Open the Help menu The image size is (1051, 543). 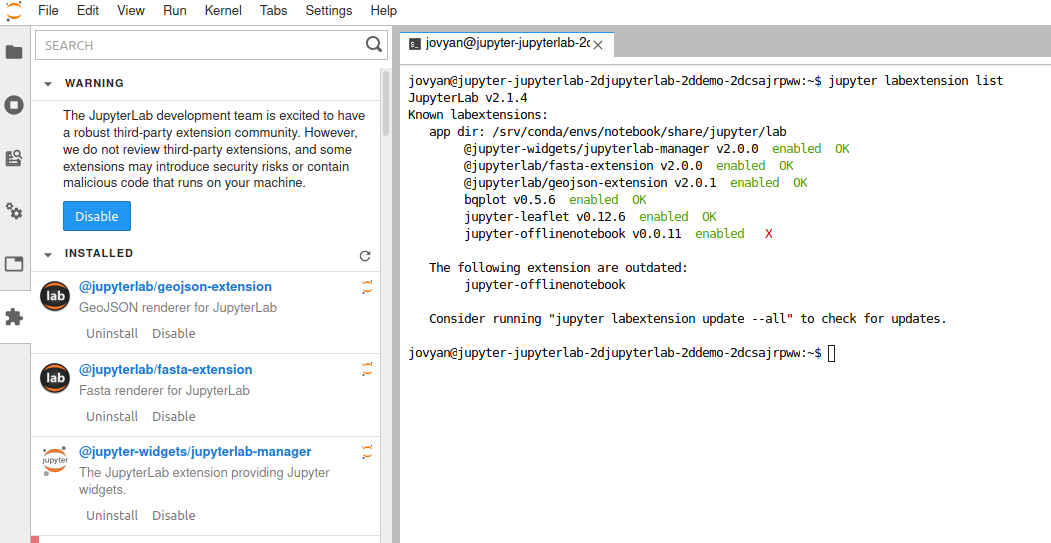[383, 11]
